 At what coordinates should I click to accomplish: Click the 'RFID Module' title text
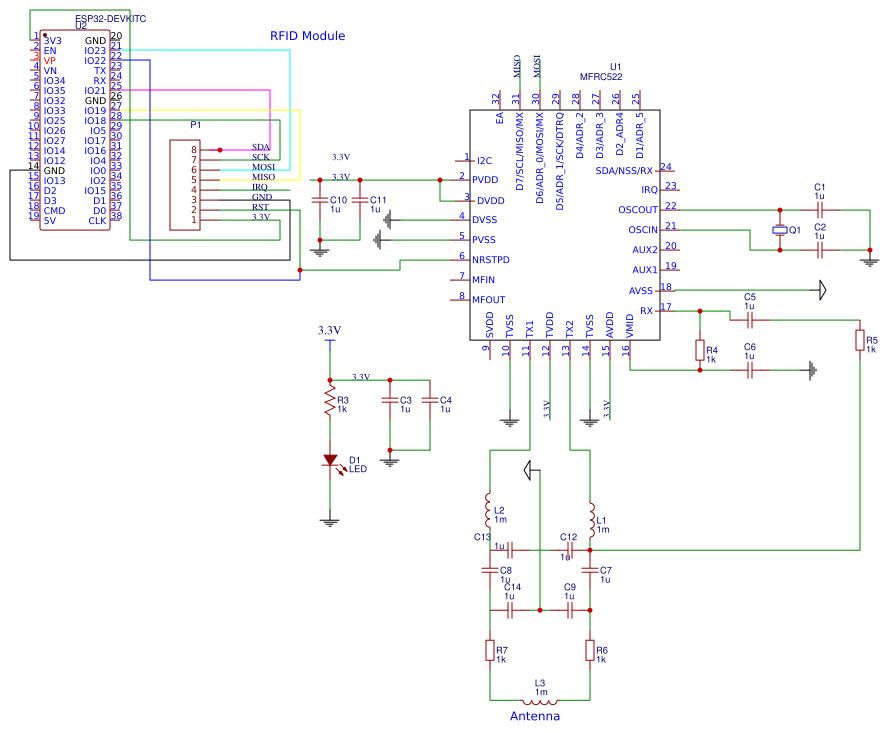tap(307, 36)
